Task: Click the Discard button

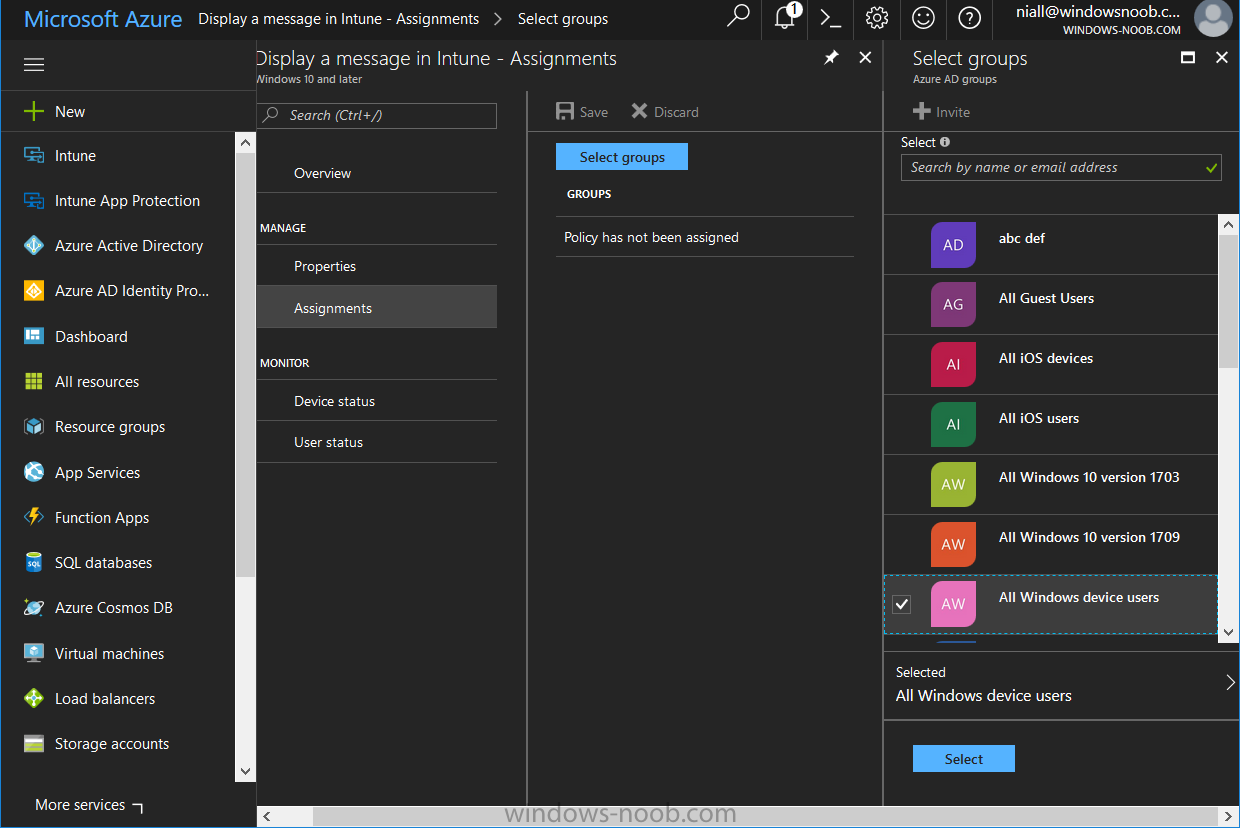Action: tap(665, 112)
